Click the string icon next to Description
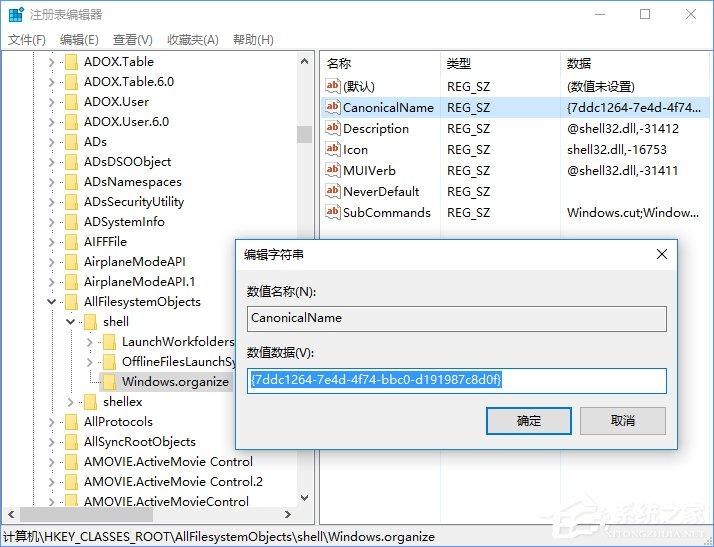The width and height of the screenshot is (714, 547). click(333, 128)
